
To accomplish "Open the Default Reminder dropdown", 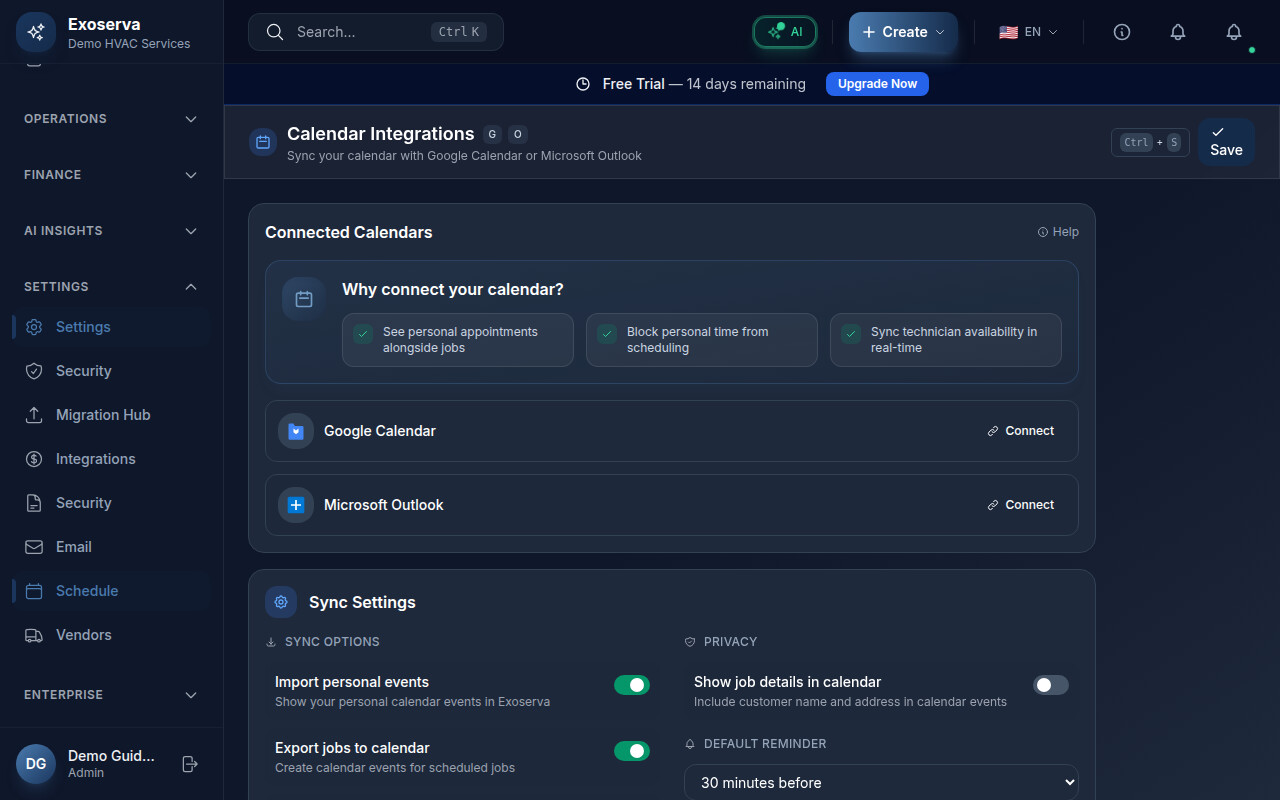I will (x=880, y=782).
